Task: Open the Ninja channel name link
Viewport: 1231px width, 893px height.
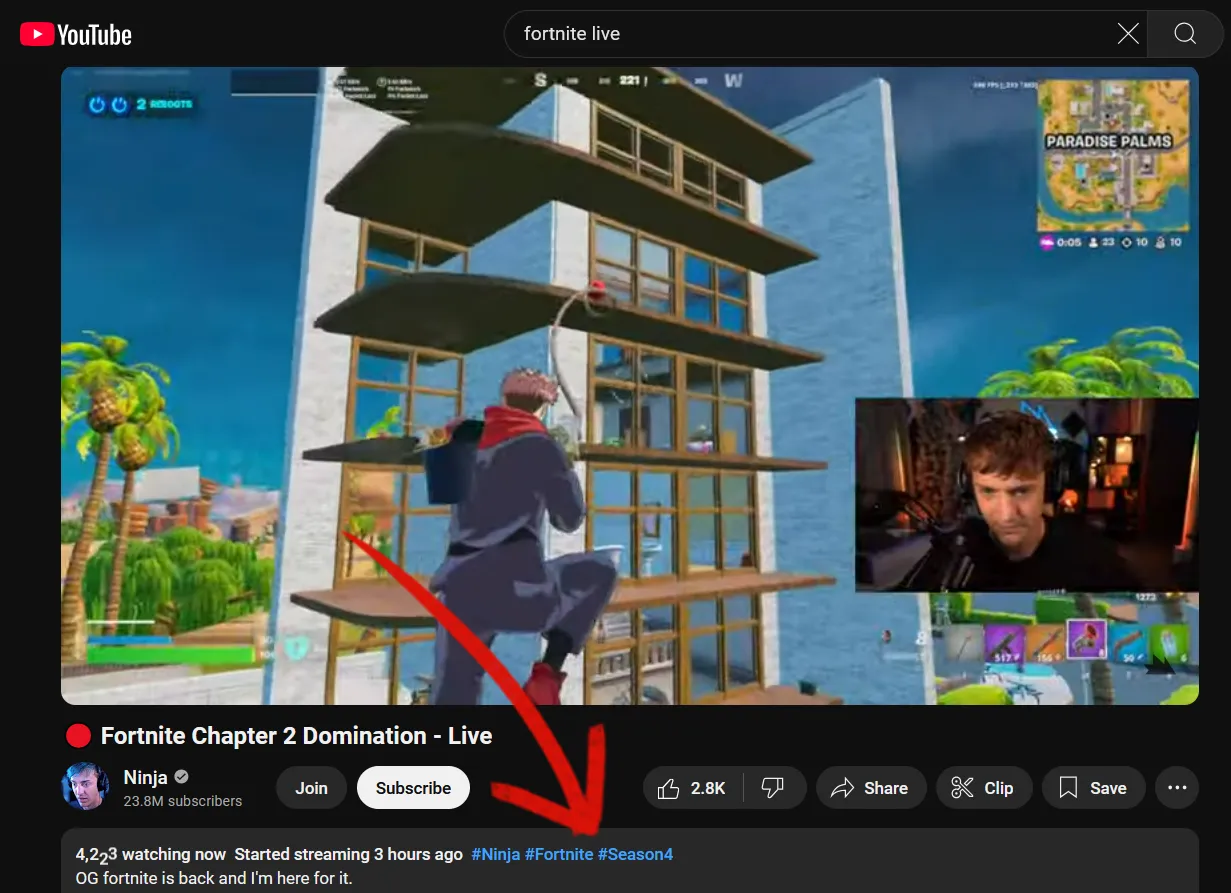Action: click(145, 777)
